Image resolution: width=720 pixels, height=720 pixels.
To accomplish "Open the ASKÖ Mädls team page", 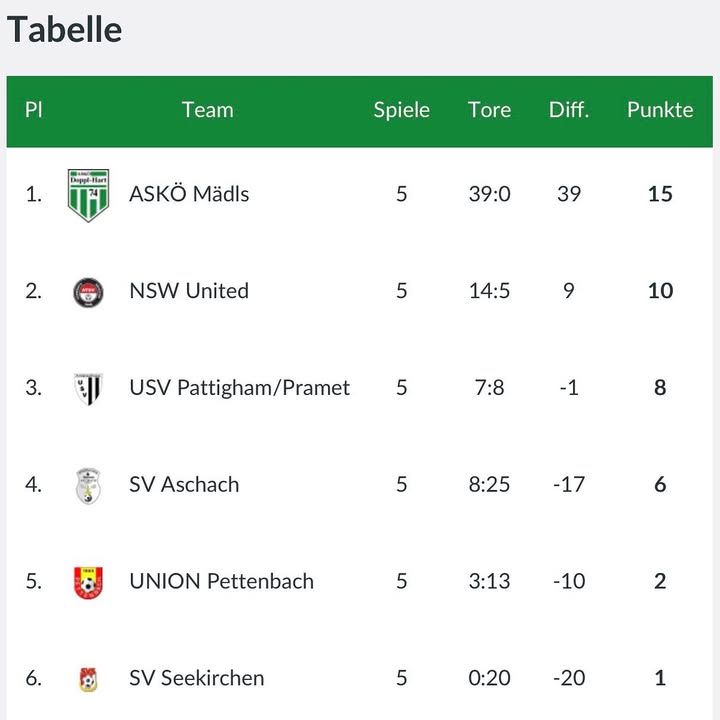I will pos(189,194).
